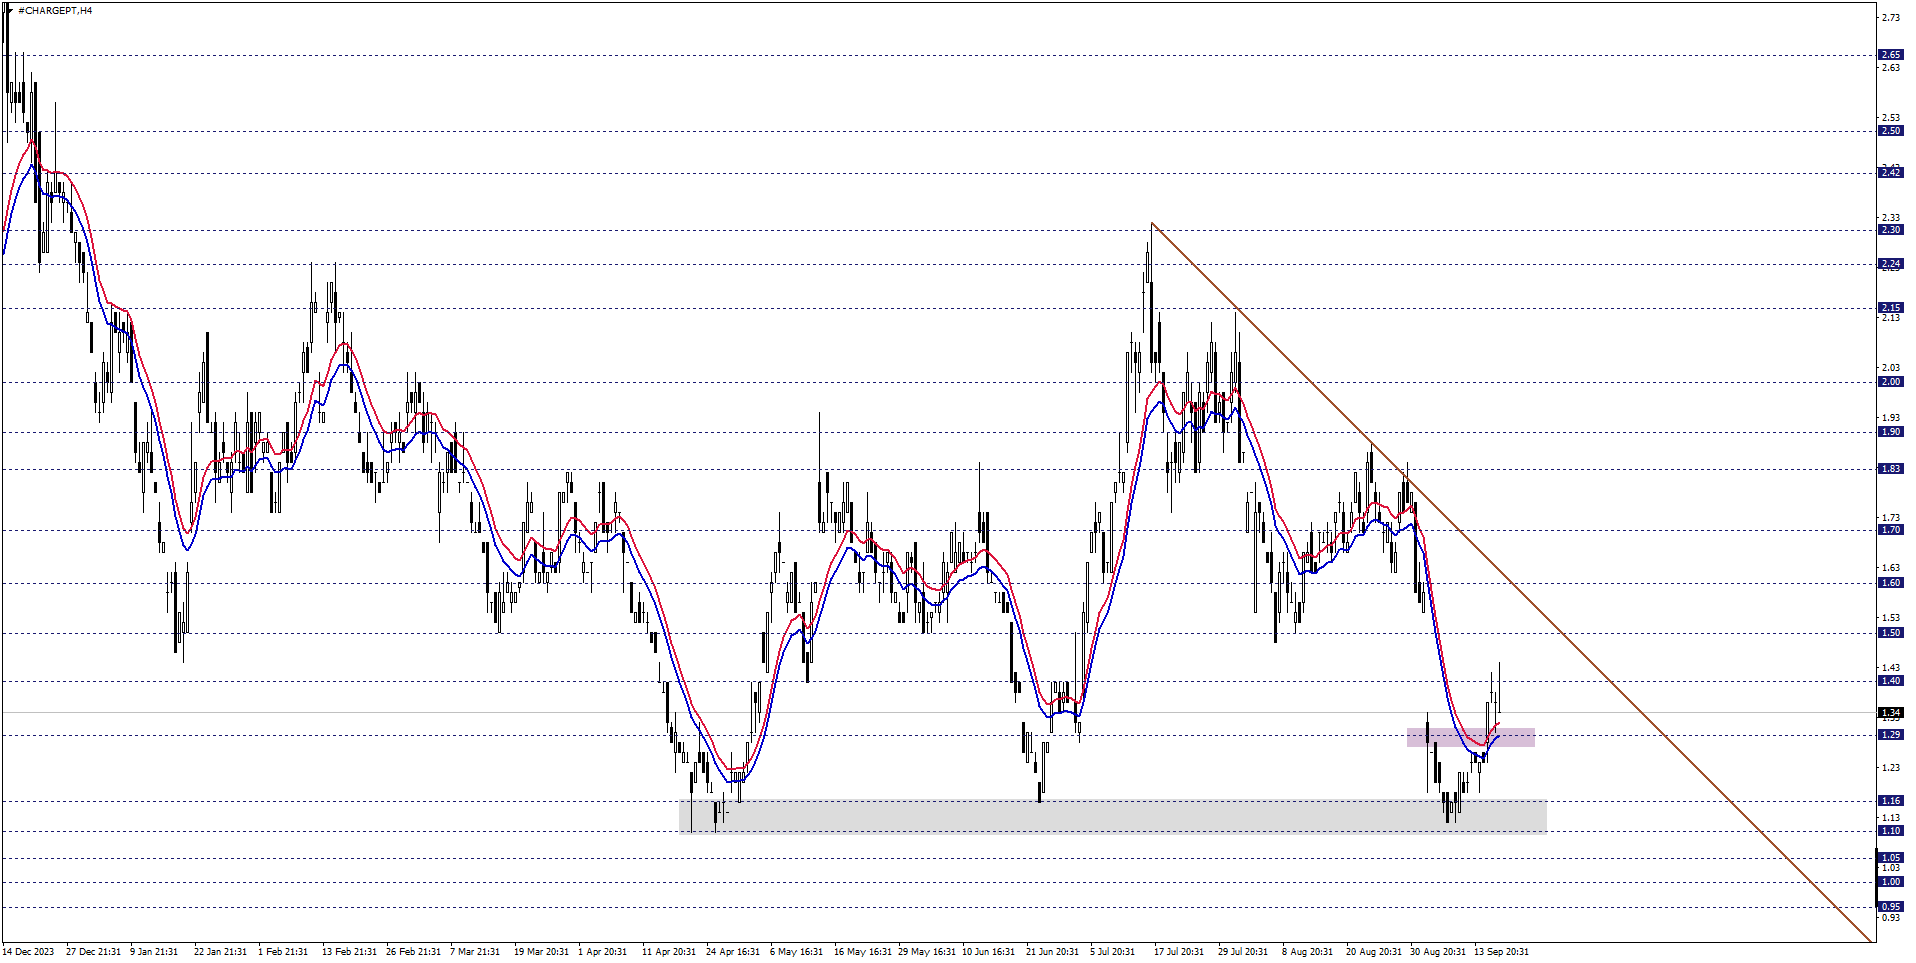Click the 6 May 16:31 date label
1916x963 pixels.
point(796,952)
